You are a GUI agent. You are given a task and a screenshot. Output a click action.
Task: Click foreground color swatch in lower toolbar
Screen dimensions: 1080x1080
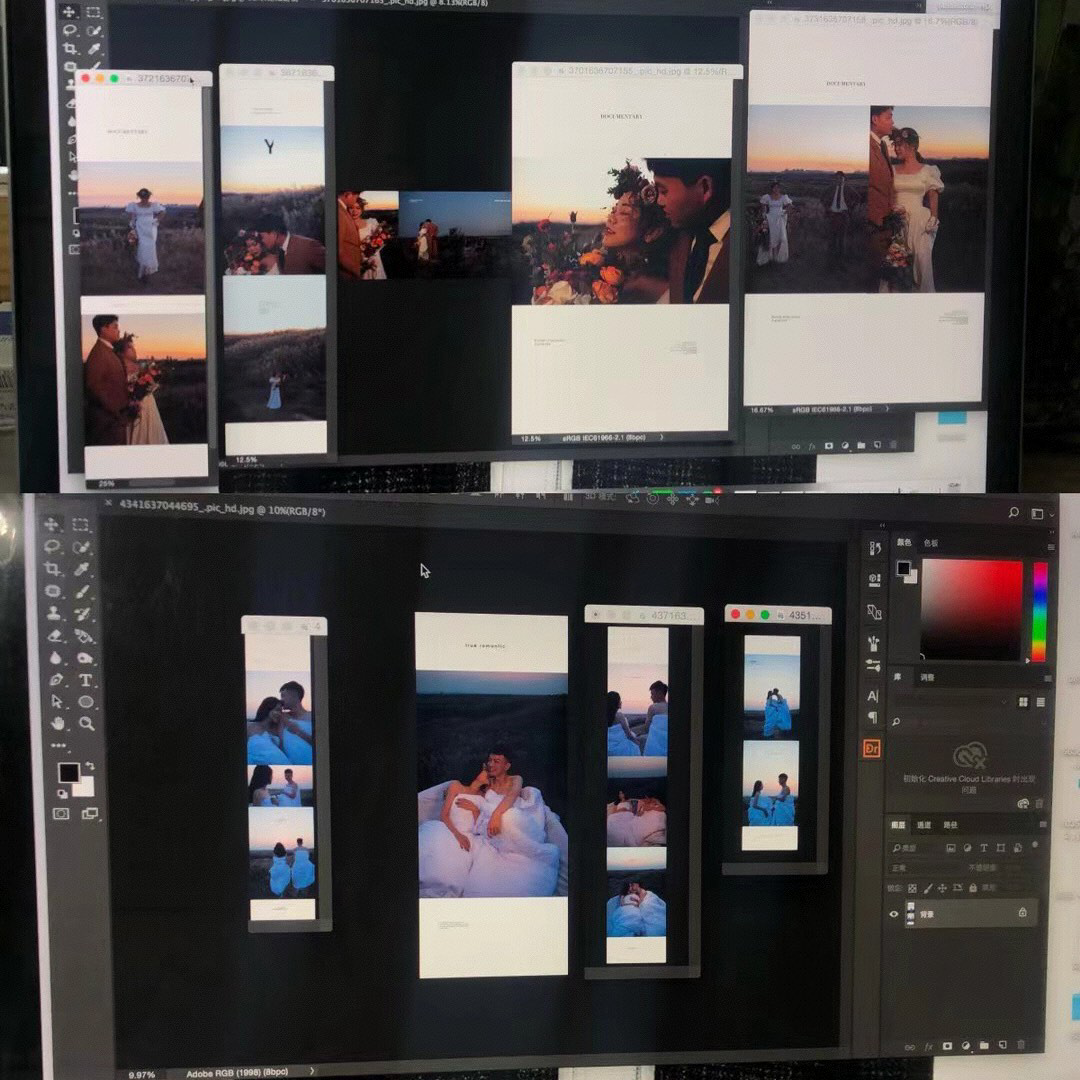pos(68,773)
